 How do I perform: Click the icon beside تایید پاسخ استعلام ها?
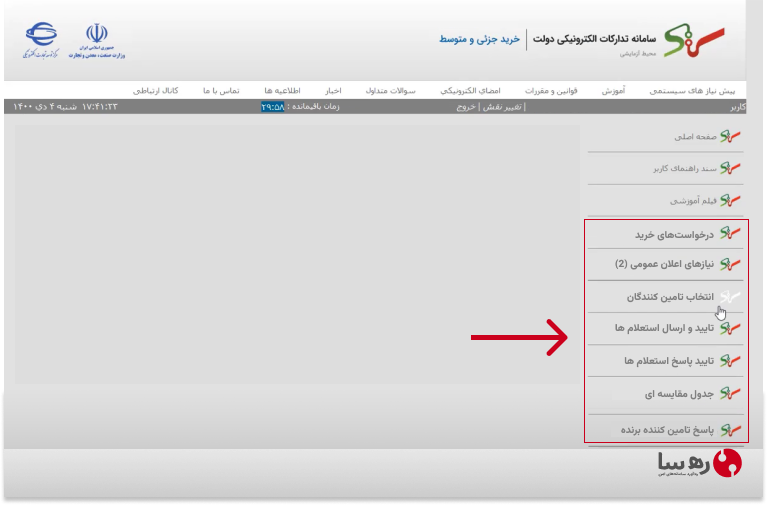730,361
